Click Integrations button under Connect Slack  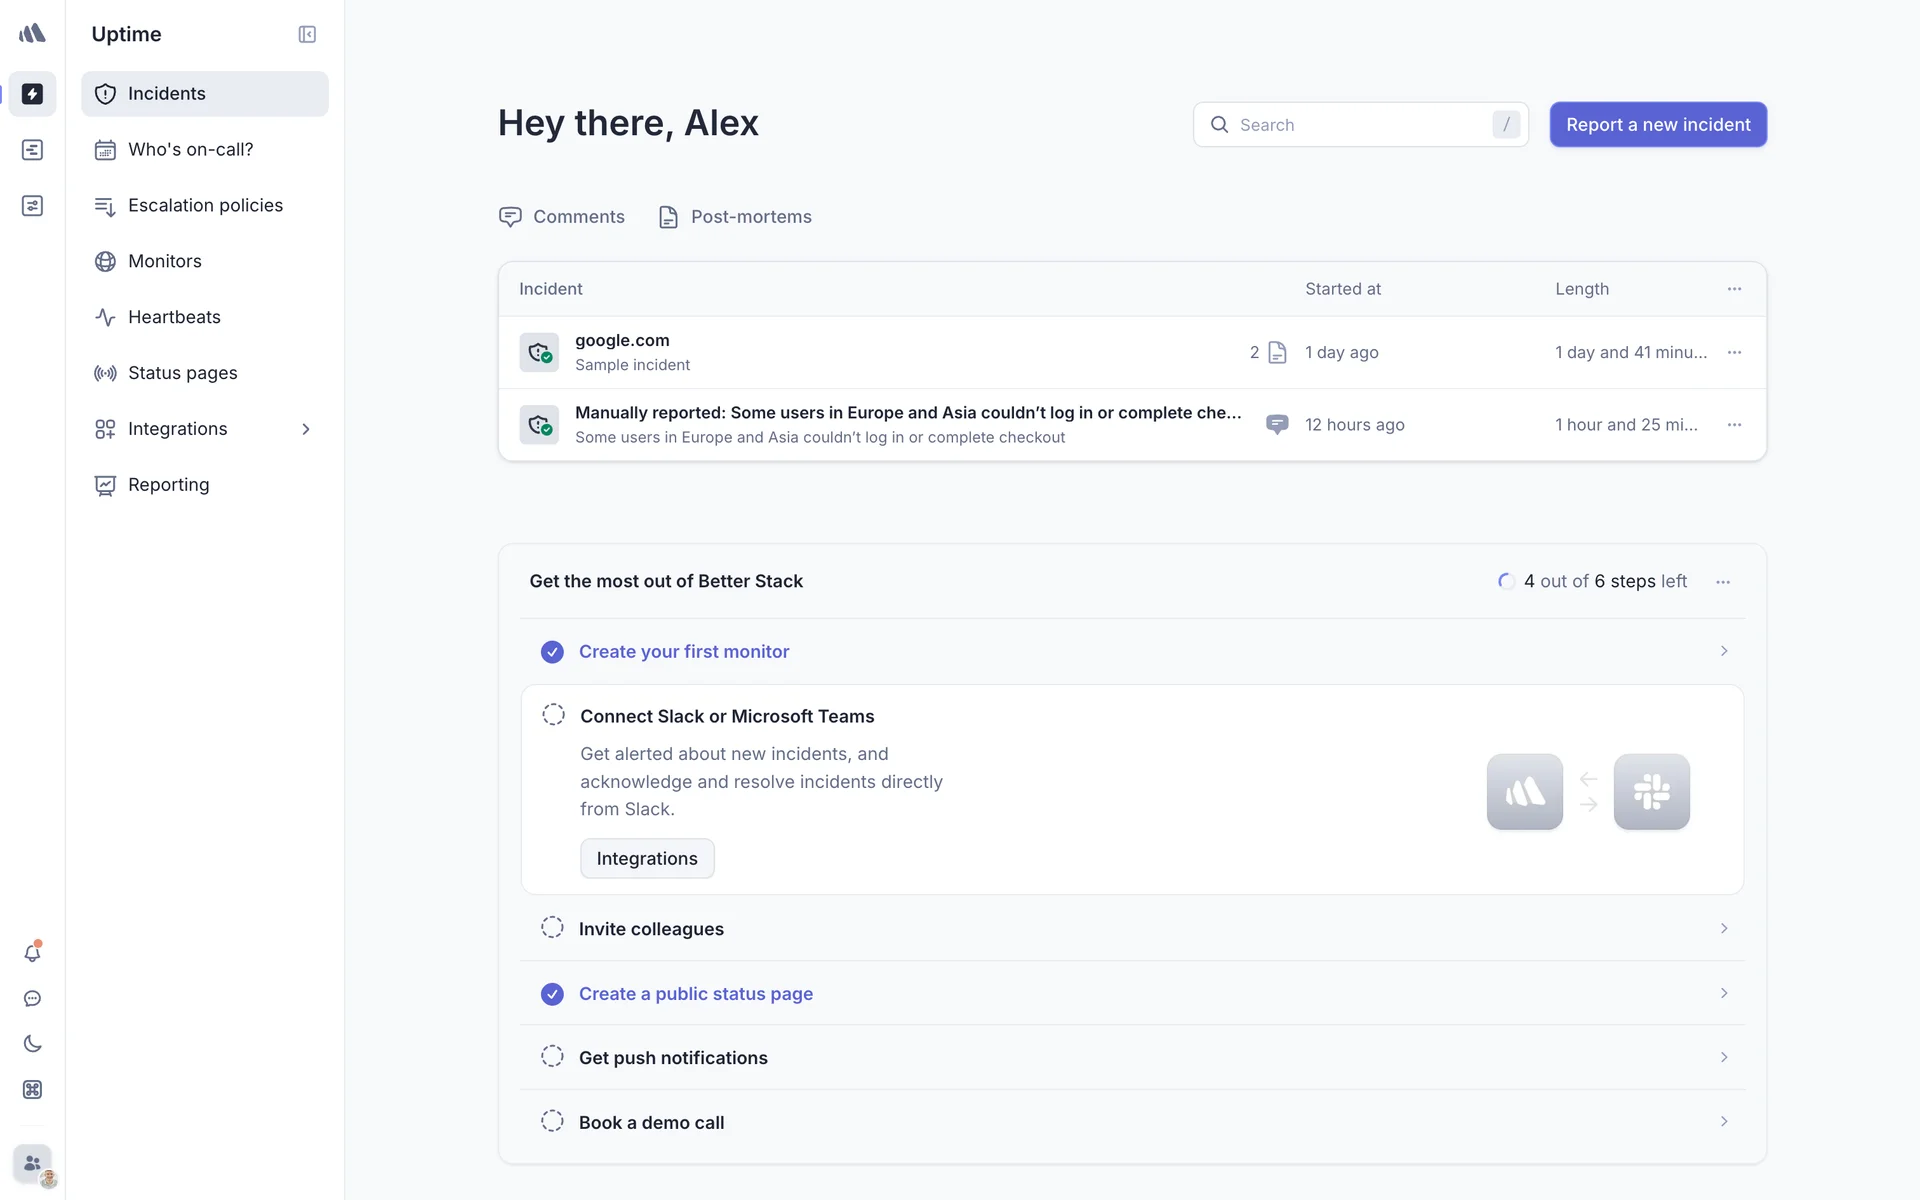point(647,859)
